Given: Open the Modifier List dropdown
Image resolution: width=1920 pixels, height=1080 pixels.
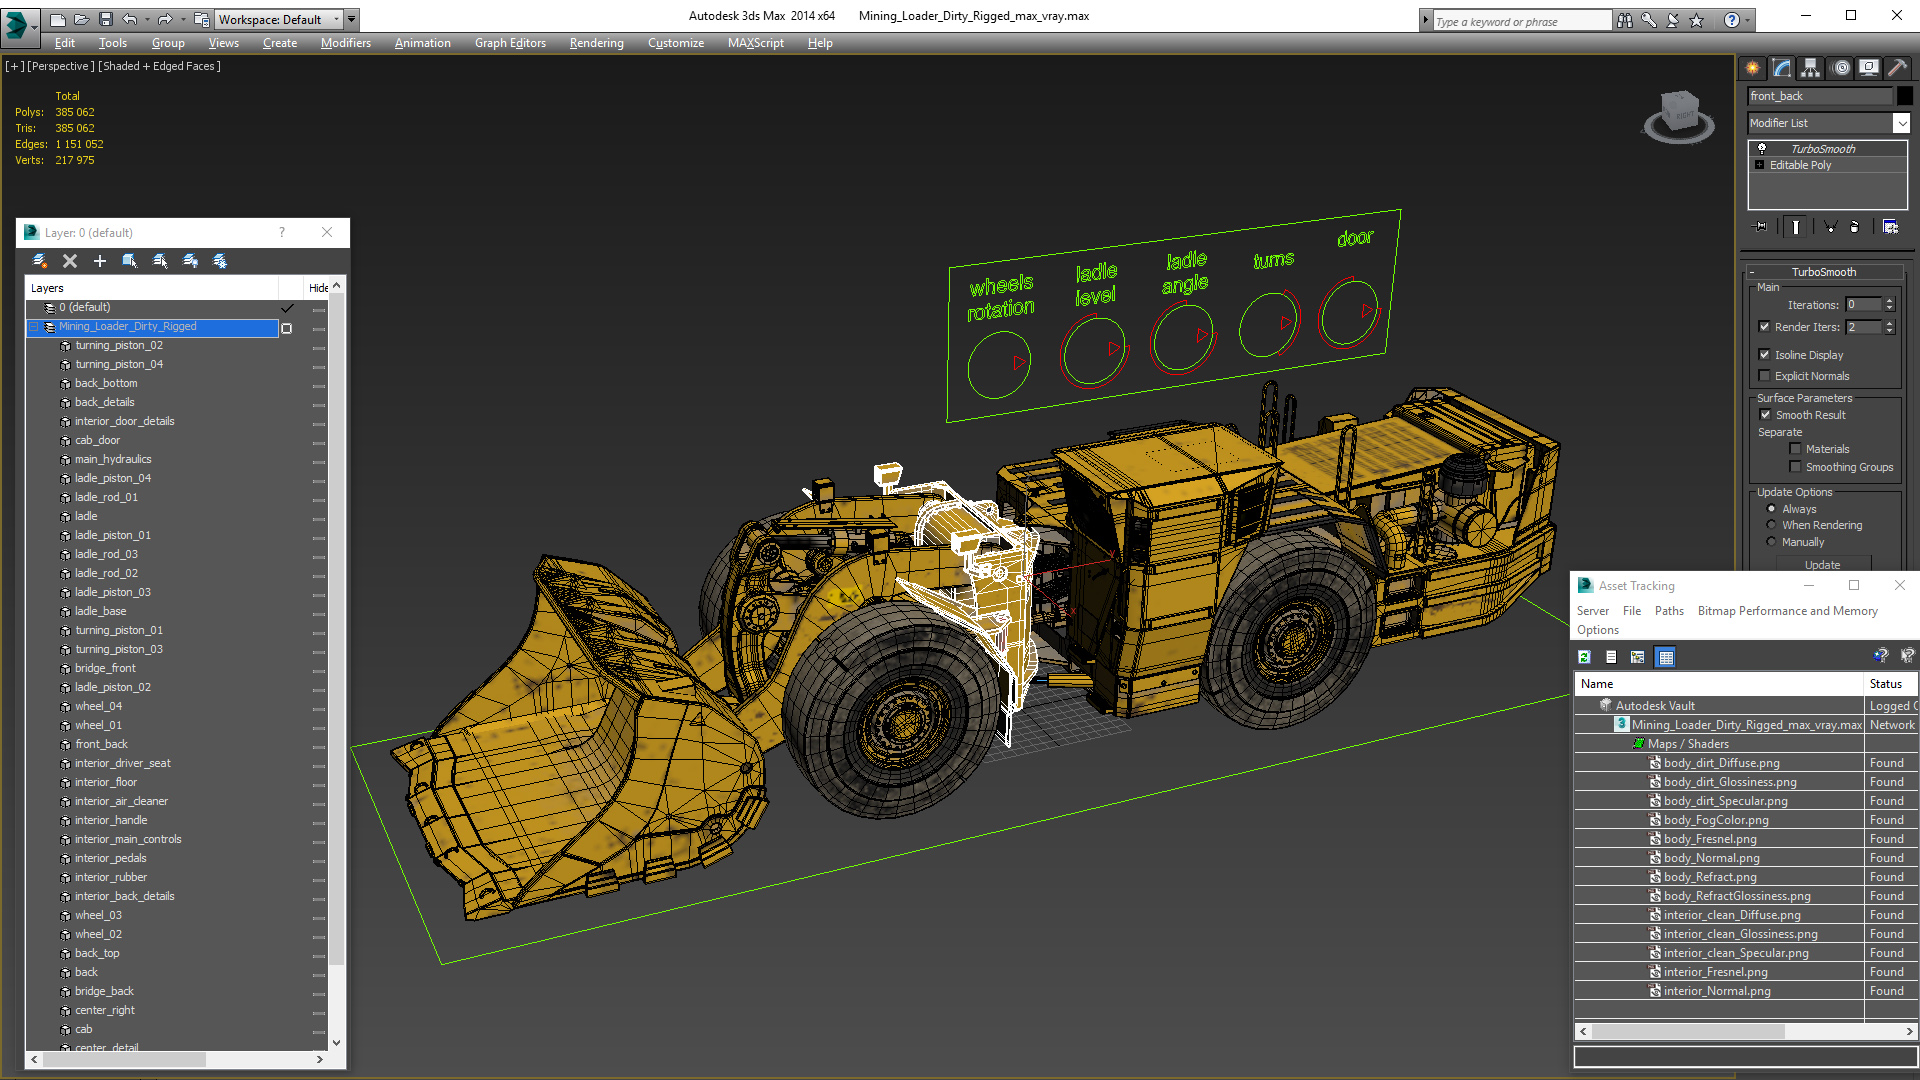Looking at the screenshot, I should (x=1901, y=123).
